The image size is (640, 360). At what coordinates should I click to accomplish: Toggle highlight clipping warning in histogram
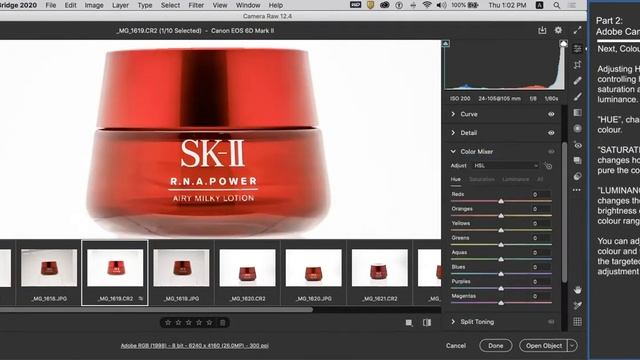pyautogui.click(x=563, y=43)
